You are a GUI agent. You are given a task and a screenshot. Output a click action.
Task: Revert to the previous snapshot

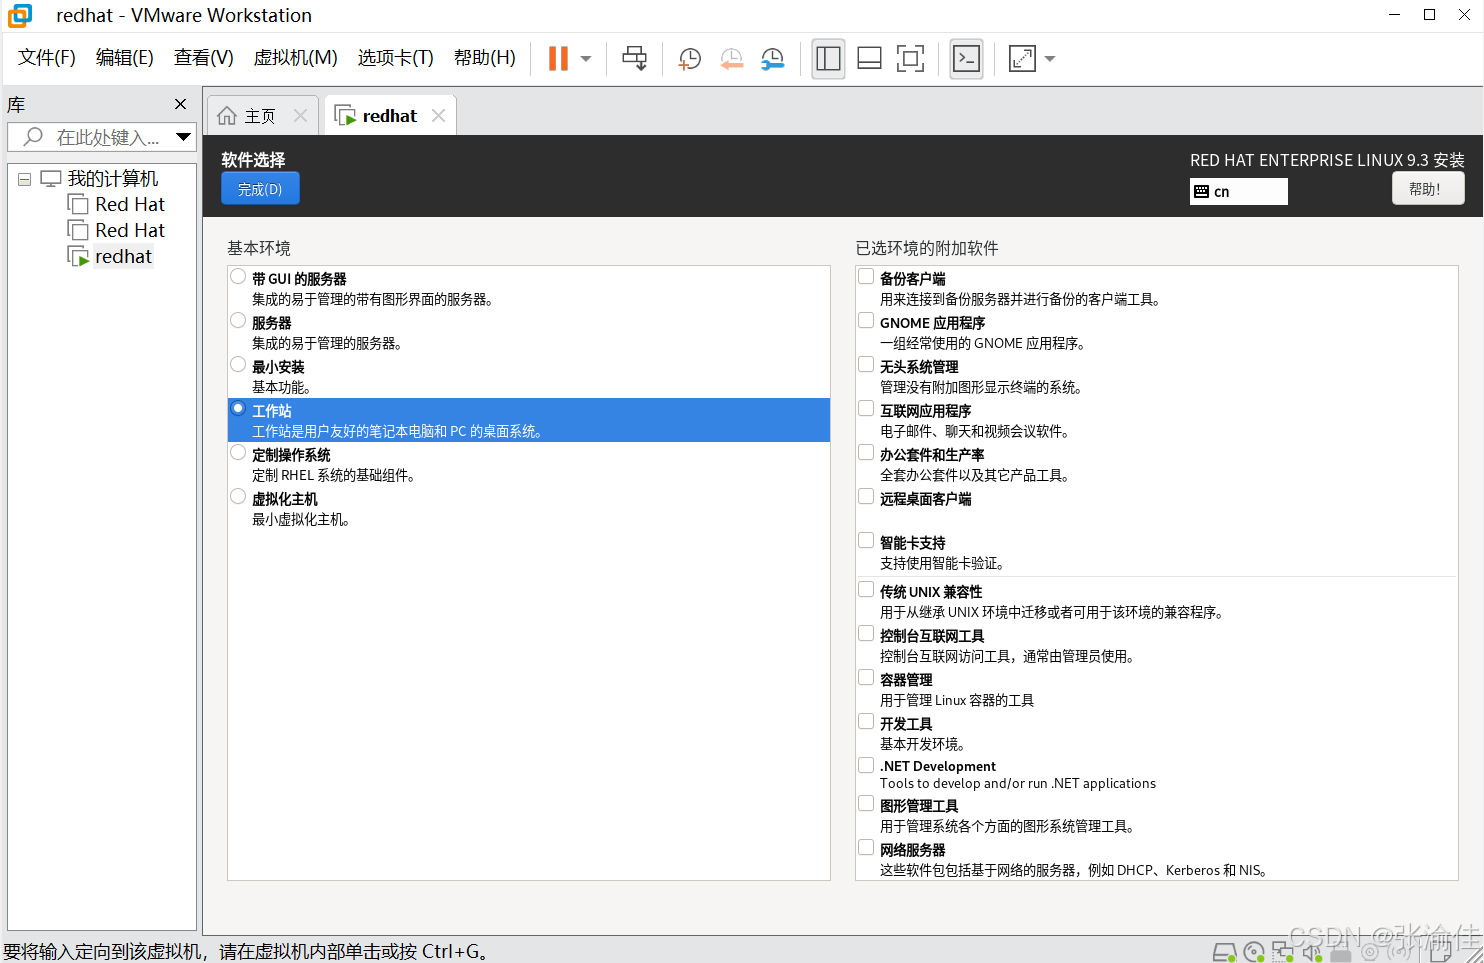(x=730, y=58)
